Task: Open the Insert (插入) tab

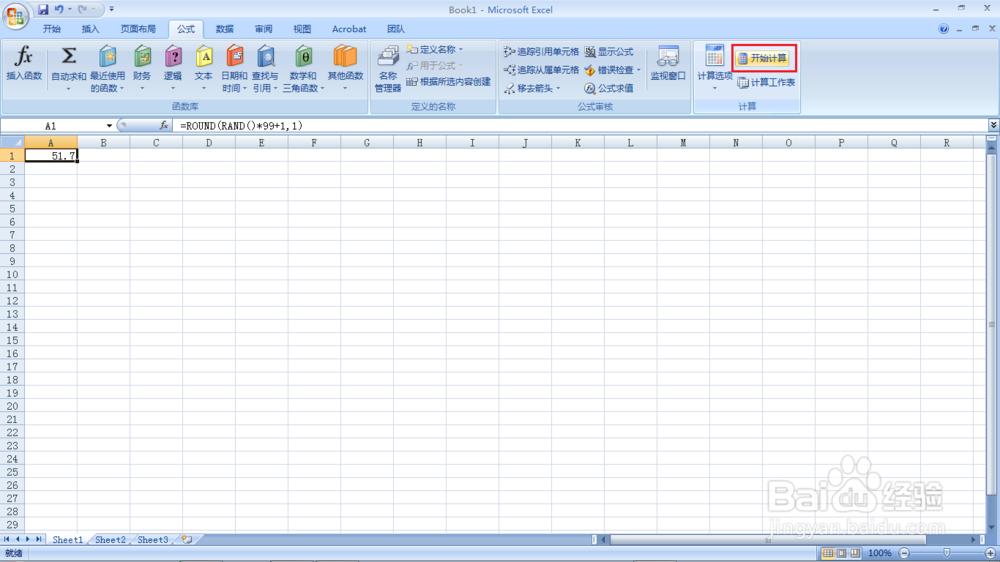Action: point(91,29)
